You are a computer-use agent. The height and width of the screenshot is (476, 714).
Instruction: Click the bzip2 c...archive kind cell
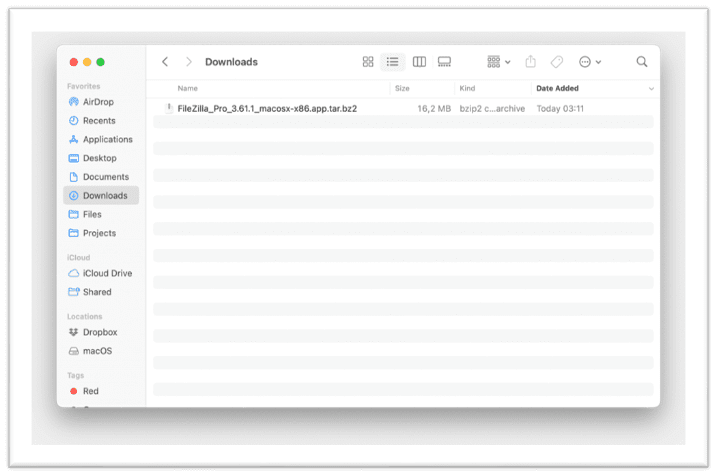coord(492,108)
